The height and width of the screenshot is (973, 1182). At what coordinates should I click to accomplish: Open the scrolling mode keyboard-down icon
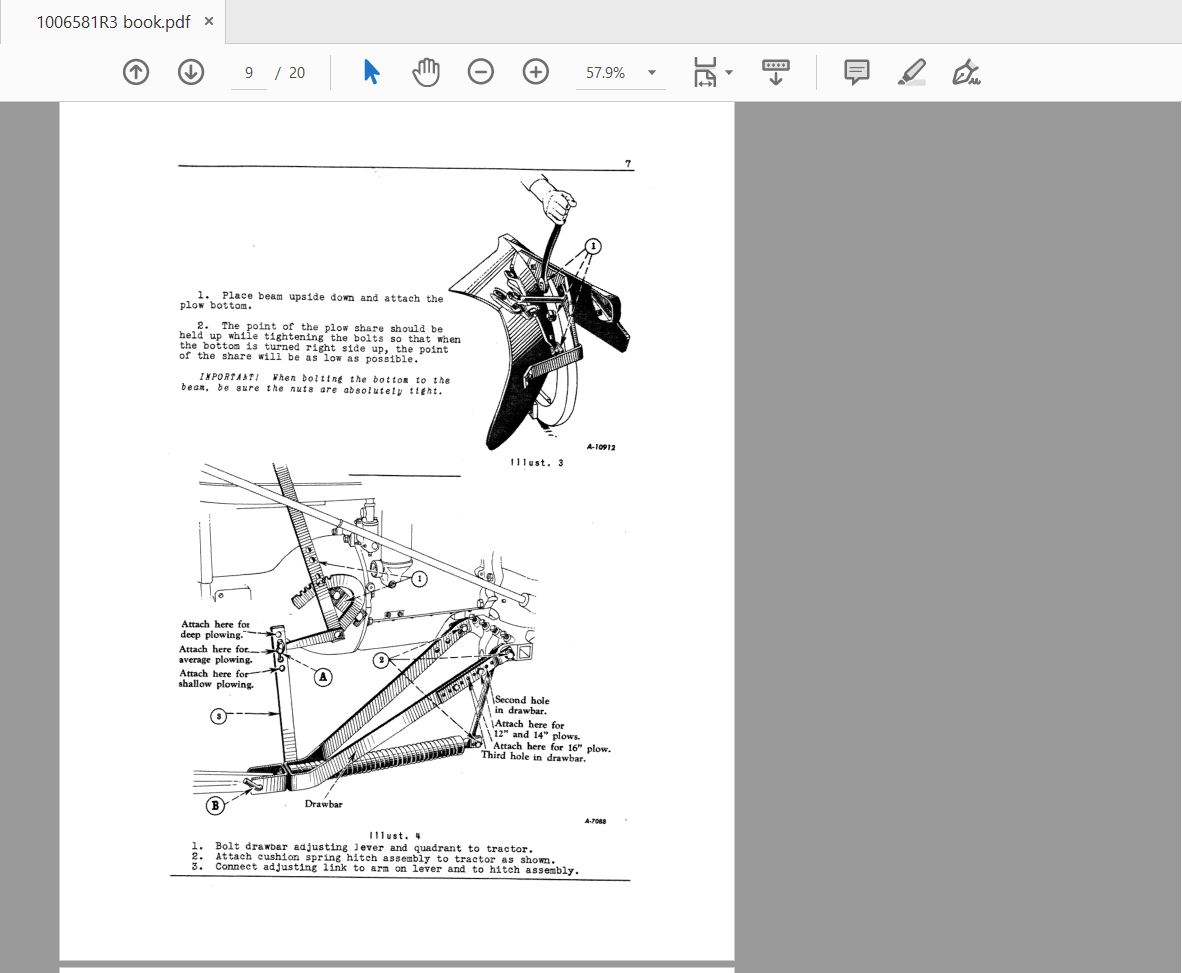(776, 72)
